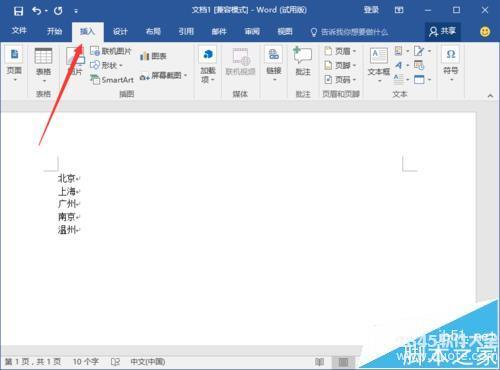
Task: Insert an Online Picture (联机图片)
Action: coord(111,51)
